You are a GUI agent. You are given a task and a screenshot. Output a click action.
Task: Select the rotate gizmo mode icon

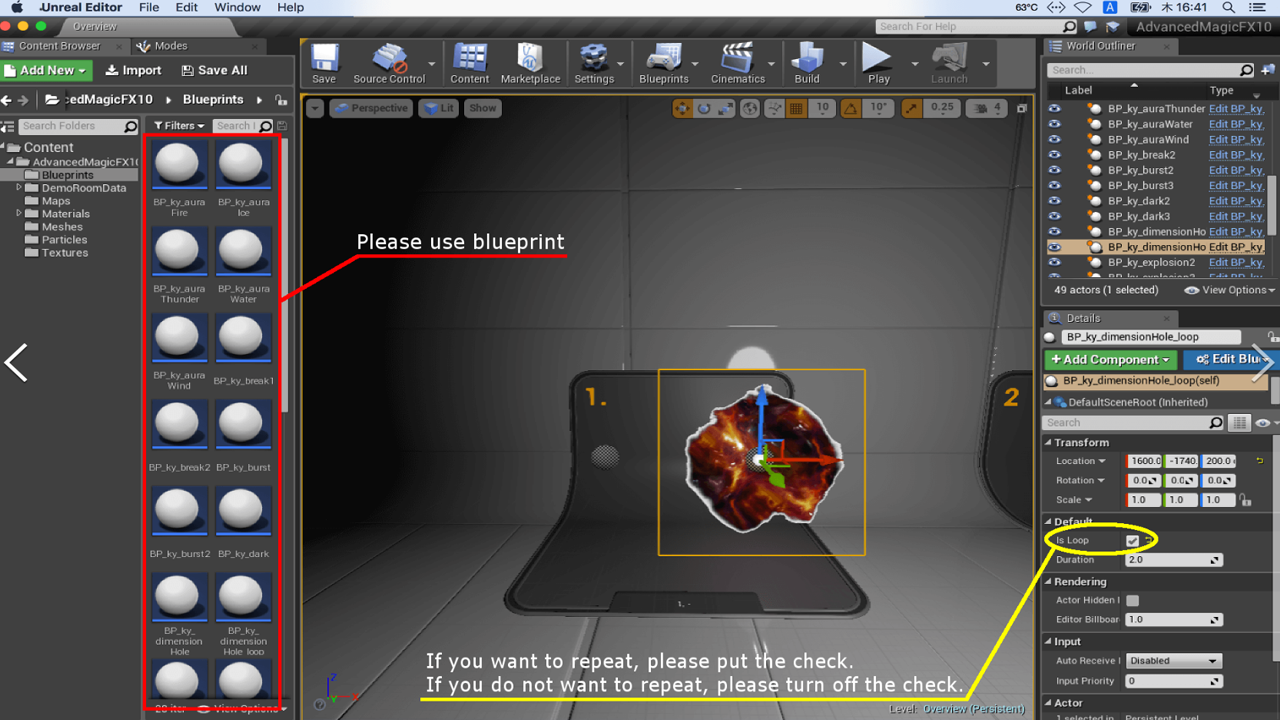coord(704,108)
